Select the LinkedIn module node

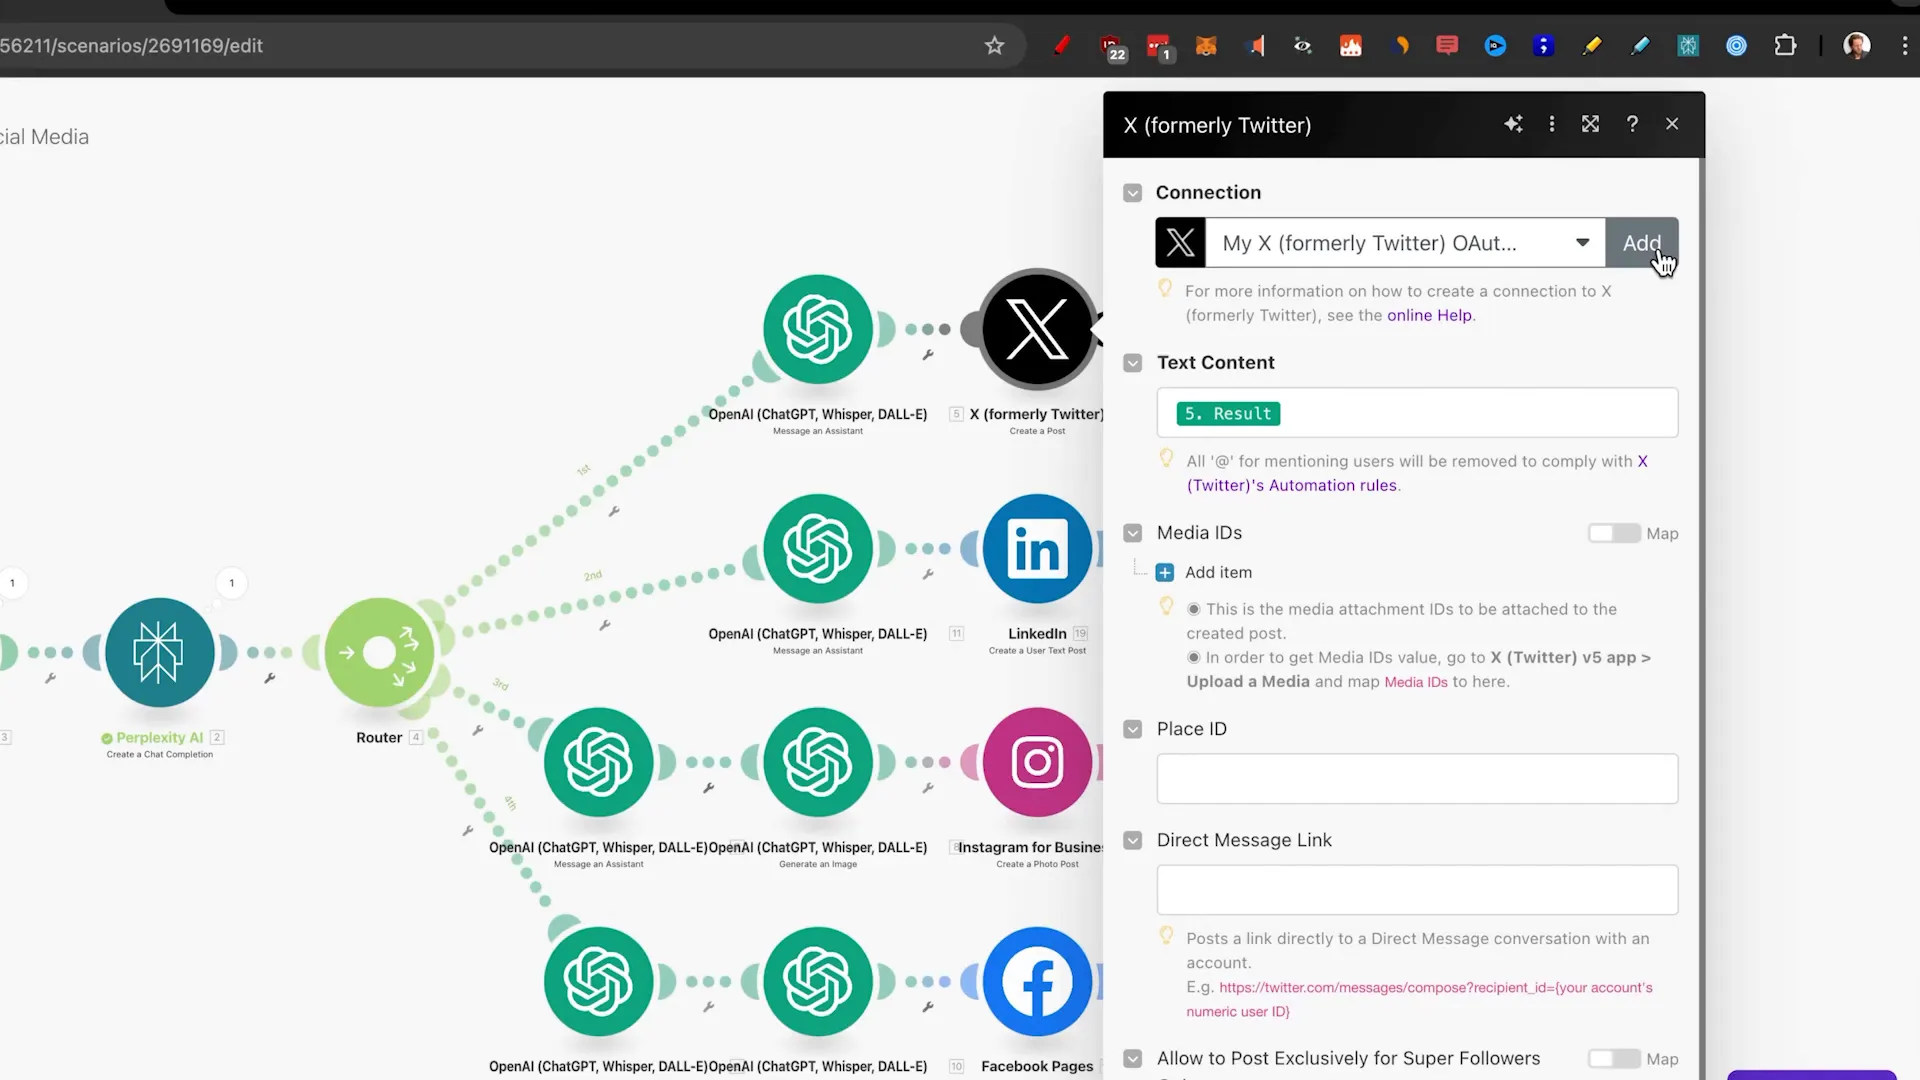1037,549
